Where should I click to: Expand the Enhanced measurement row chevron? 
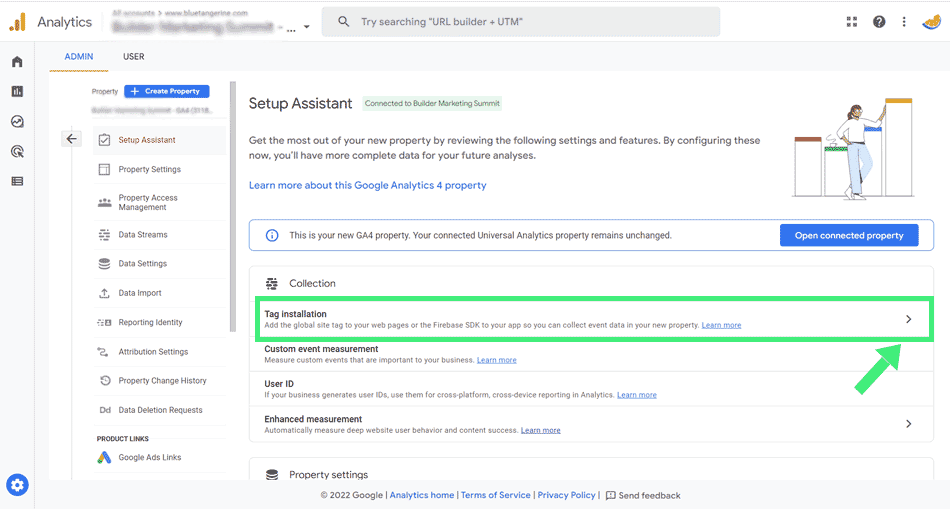pos(908,424)
